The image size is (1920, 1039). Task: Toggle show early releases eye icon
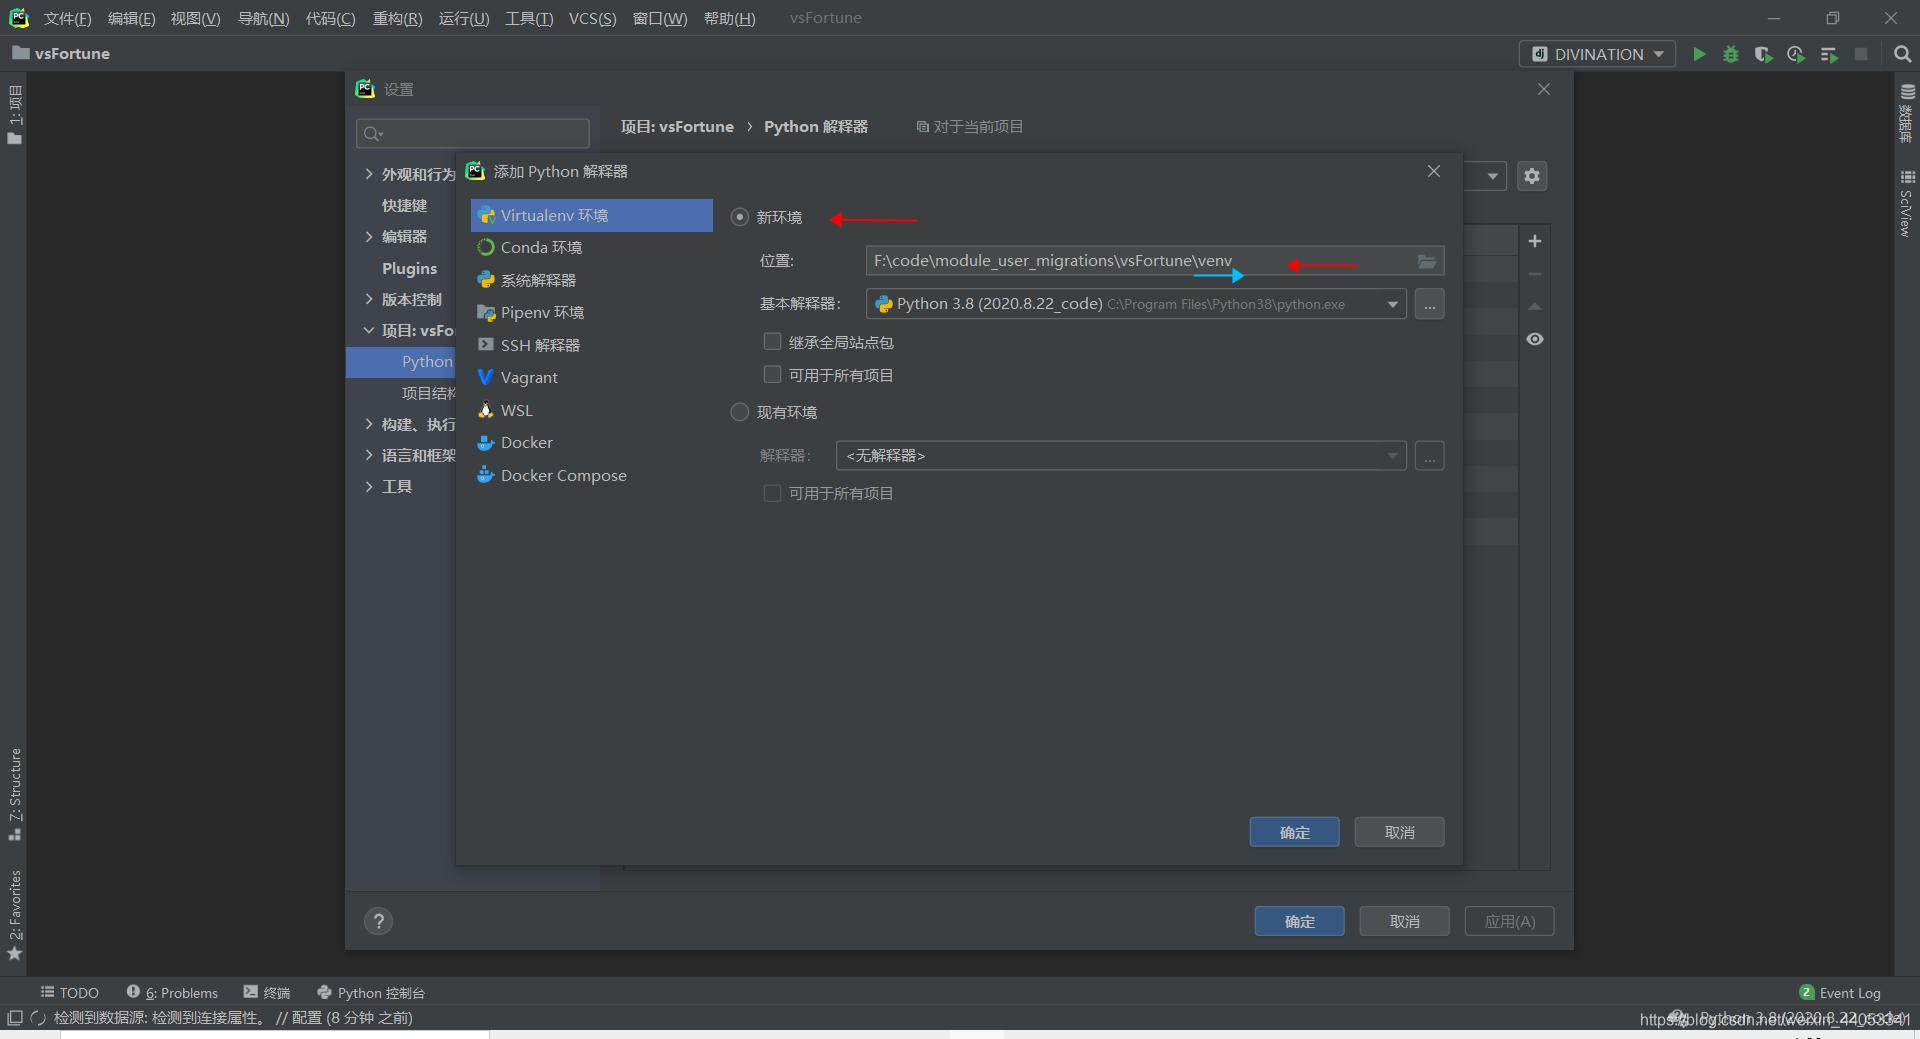point(1535,339)
